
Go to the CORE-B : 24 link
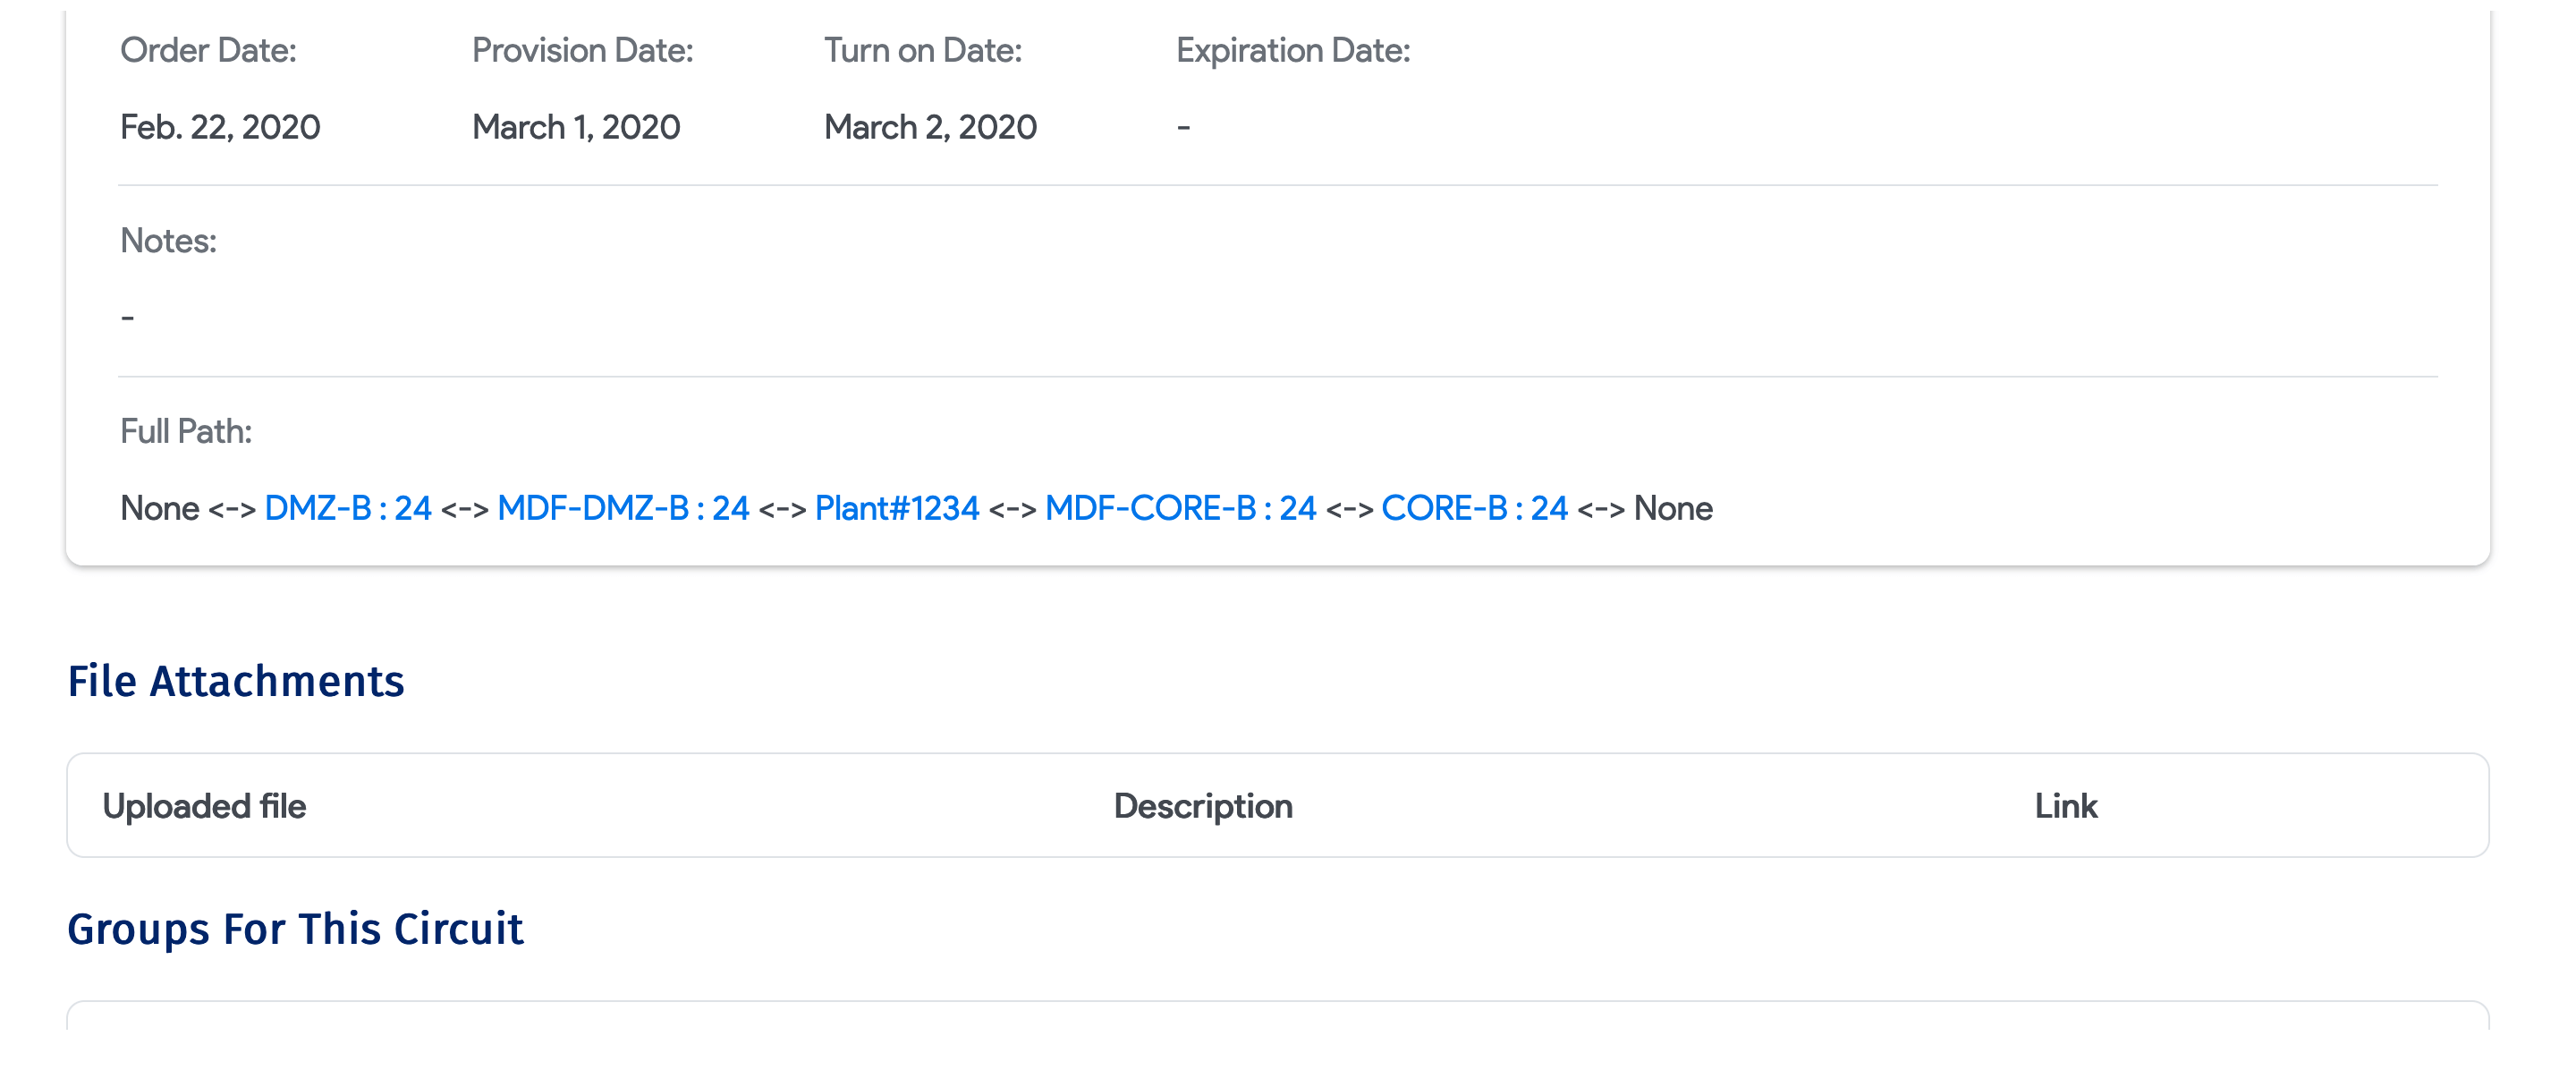(x=1474, y=508)
